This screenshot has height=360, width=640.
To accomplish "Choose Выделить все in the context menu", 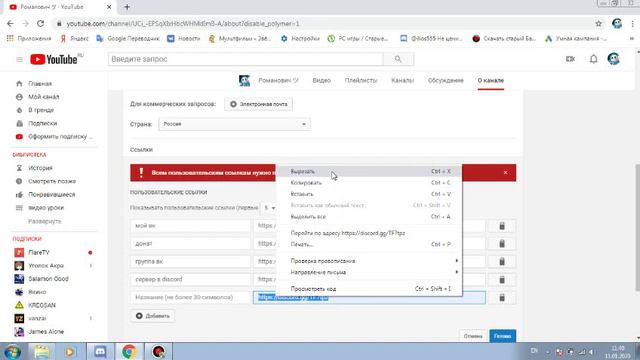I will click(369, 217).
